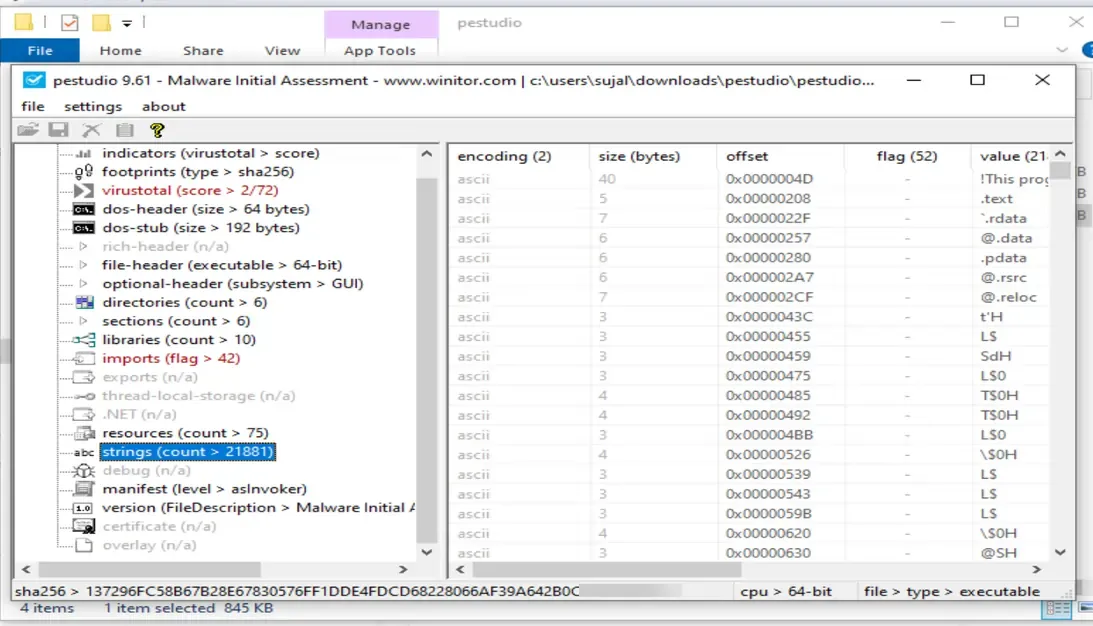The width and height of the screenshot is (1093, 626).
Task: Click the clipboard toolbar icon
Action: coord(124,130)
